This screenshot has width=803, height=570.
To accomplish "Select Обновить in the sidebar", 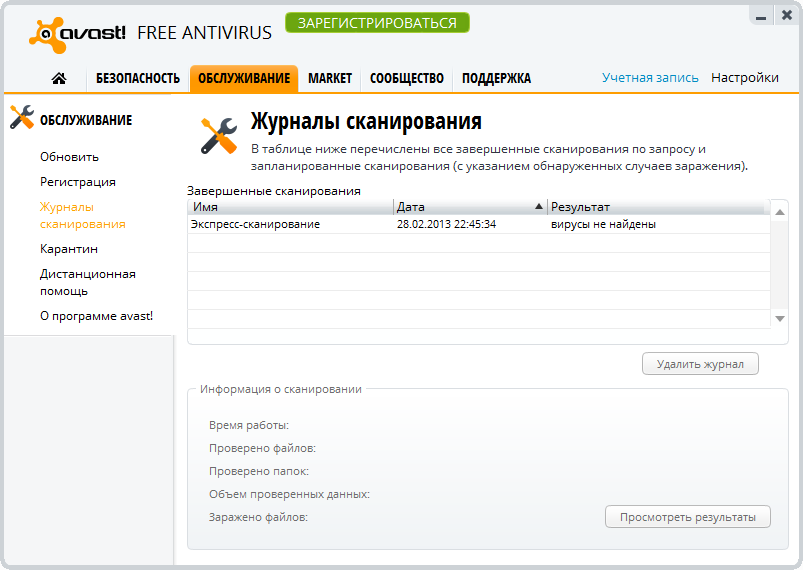I will tap(69, 157).
